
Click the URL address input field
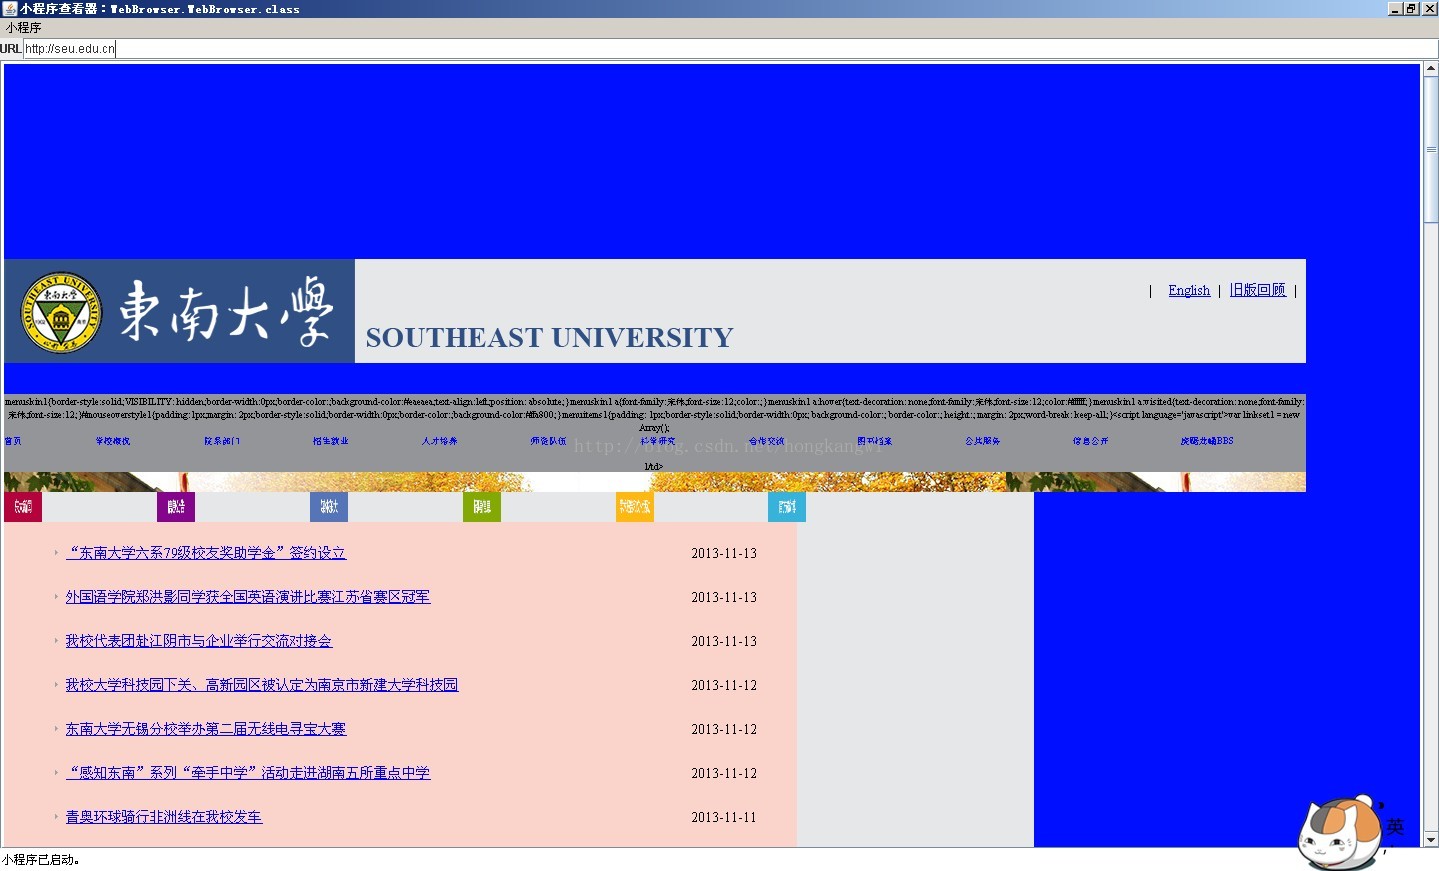tap(730, 48)
